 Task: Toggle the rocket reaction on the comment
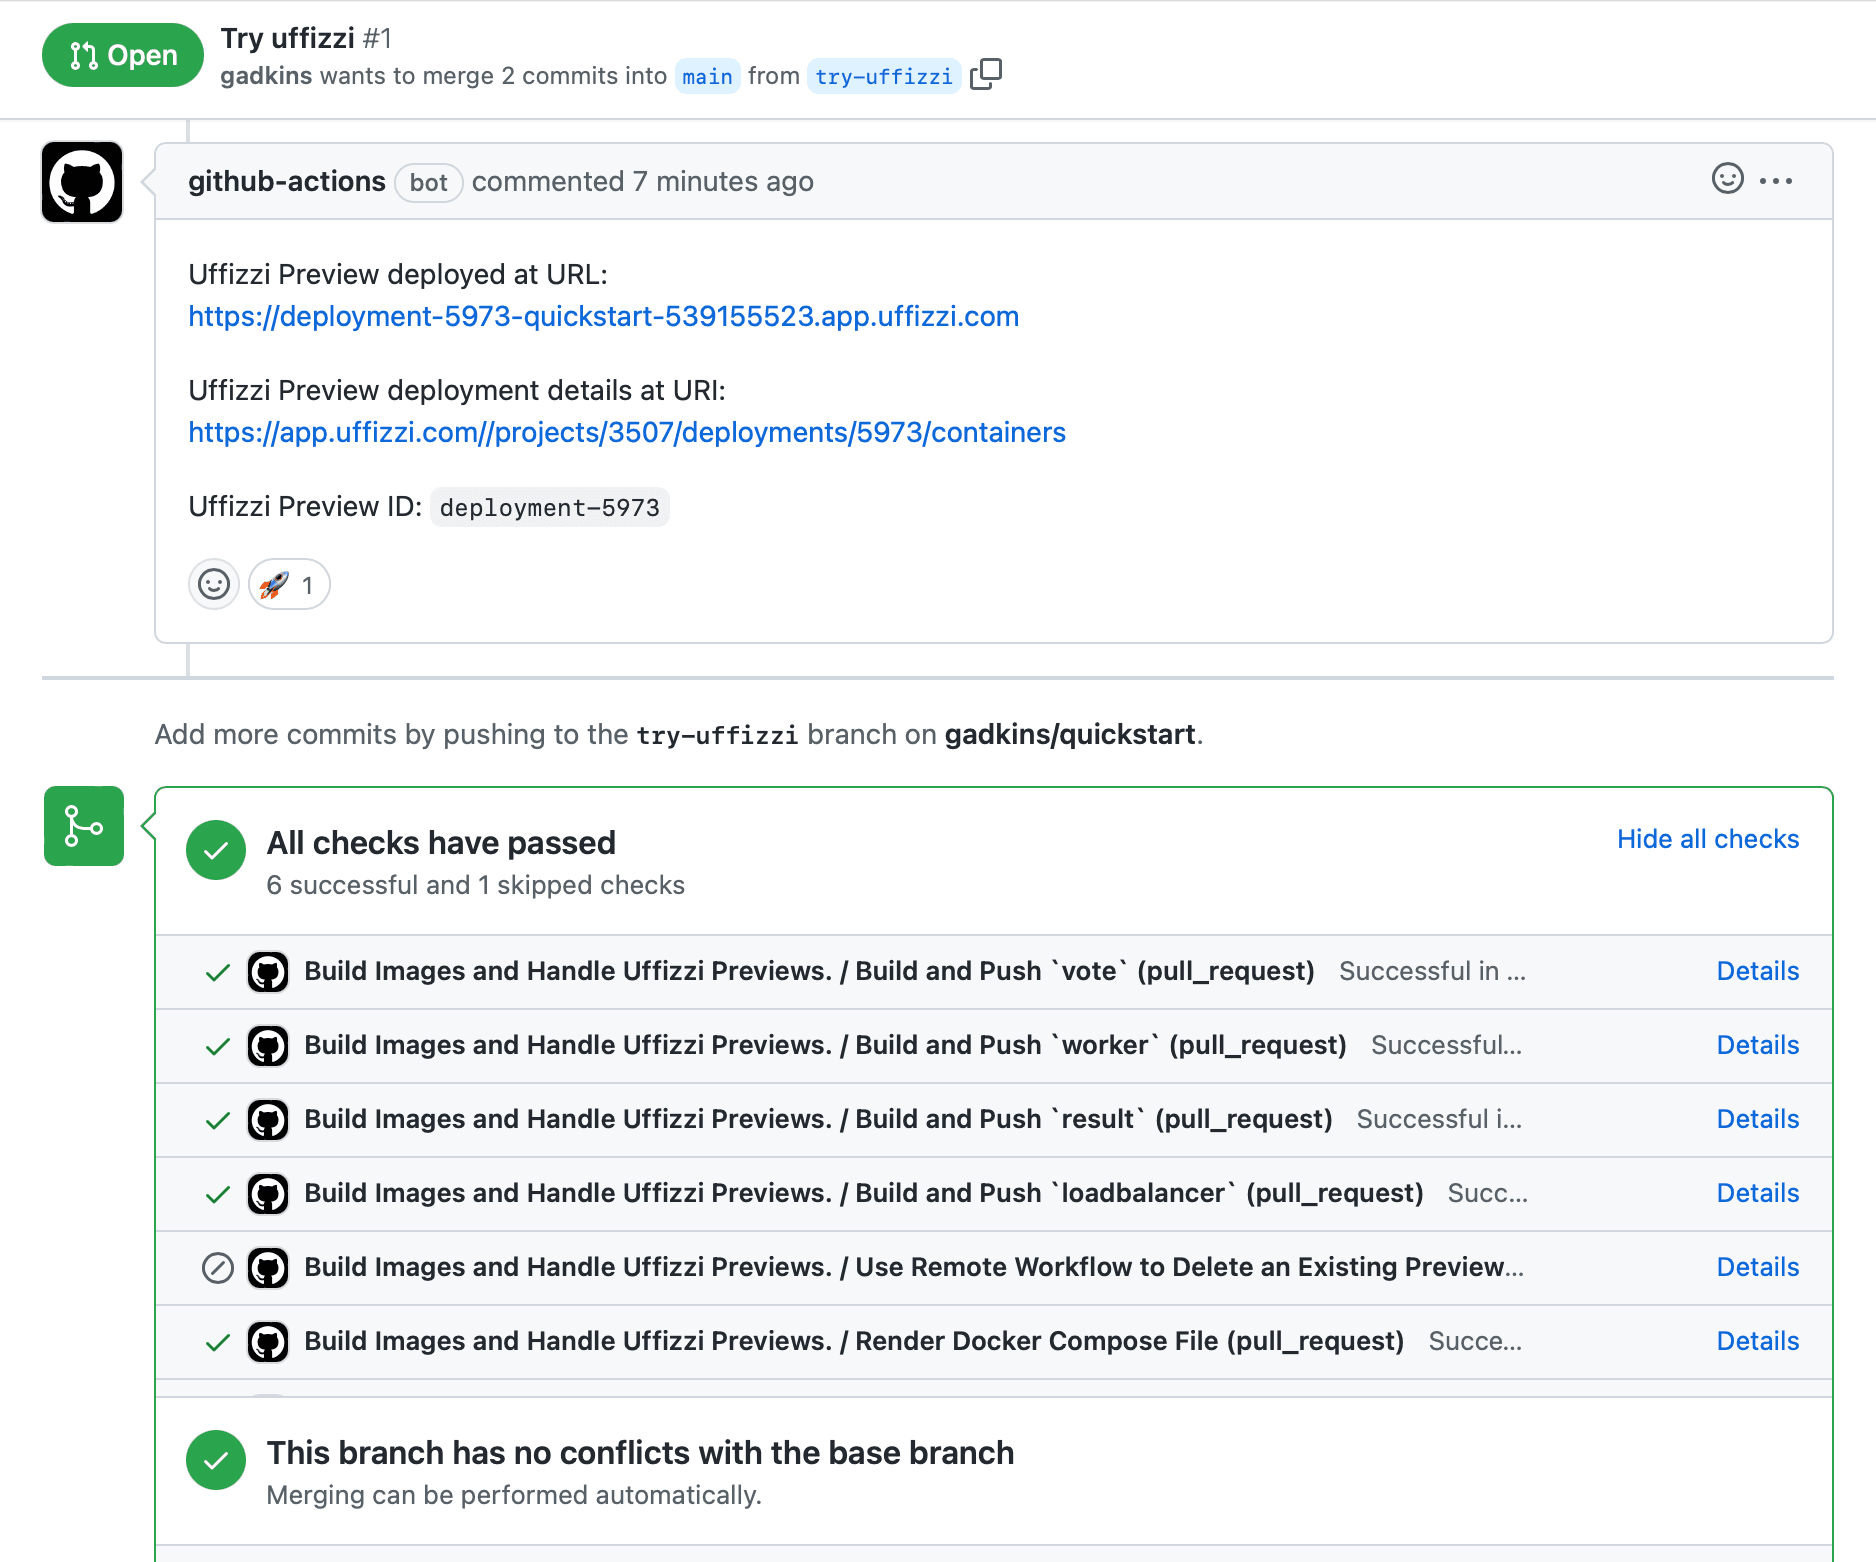point(289,584)
